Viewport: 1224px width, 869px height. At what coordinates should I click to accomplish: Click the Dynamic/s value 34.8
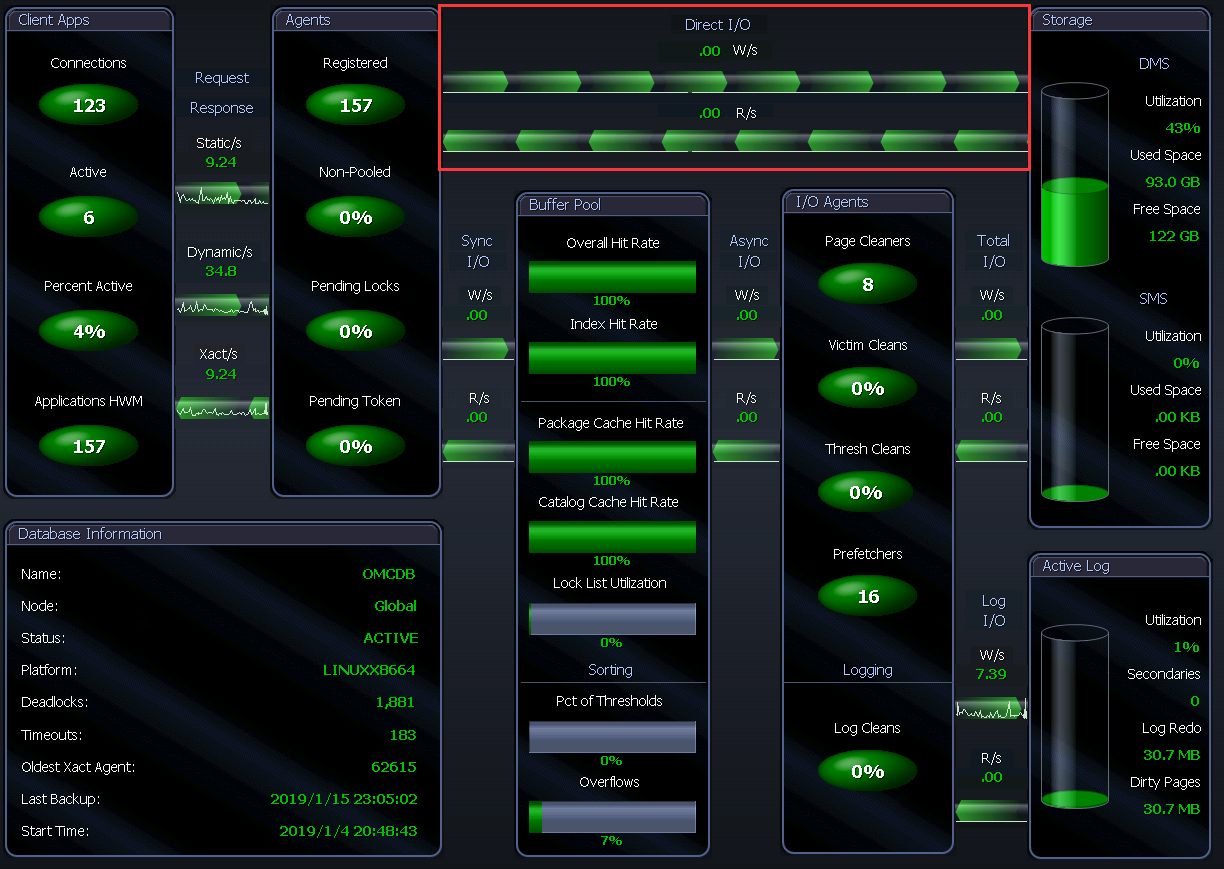tap(220, 271)
